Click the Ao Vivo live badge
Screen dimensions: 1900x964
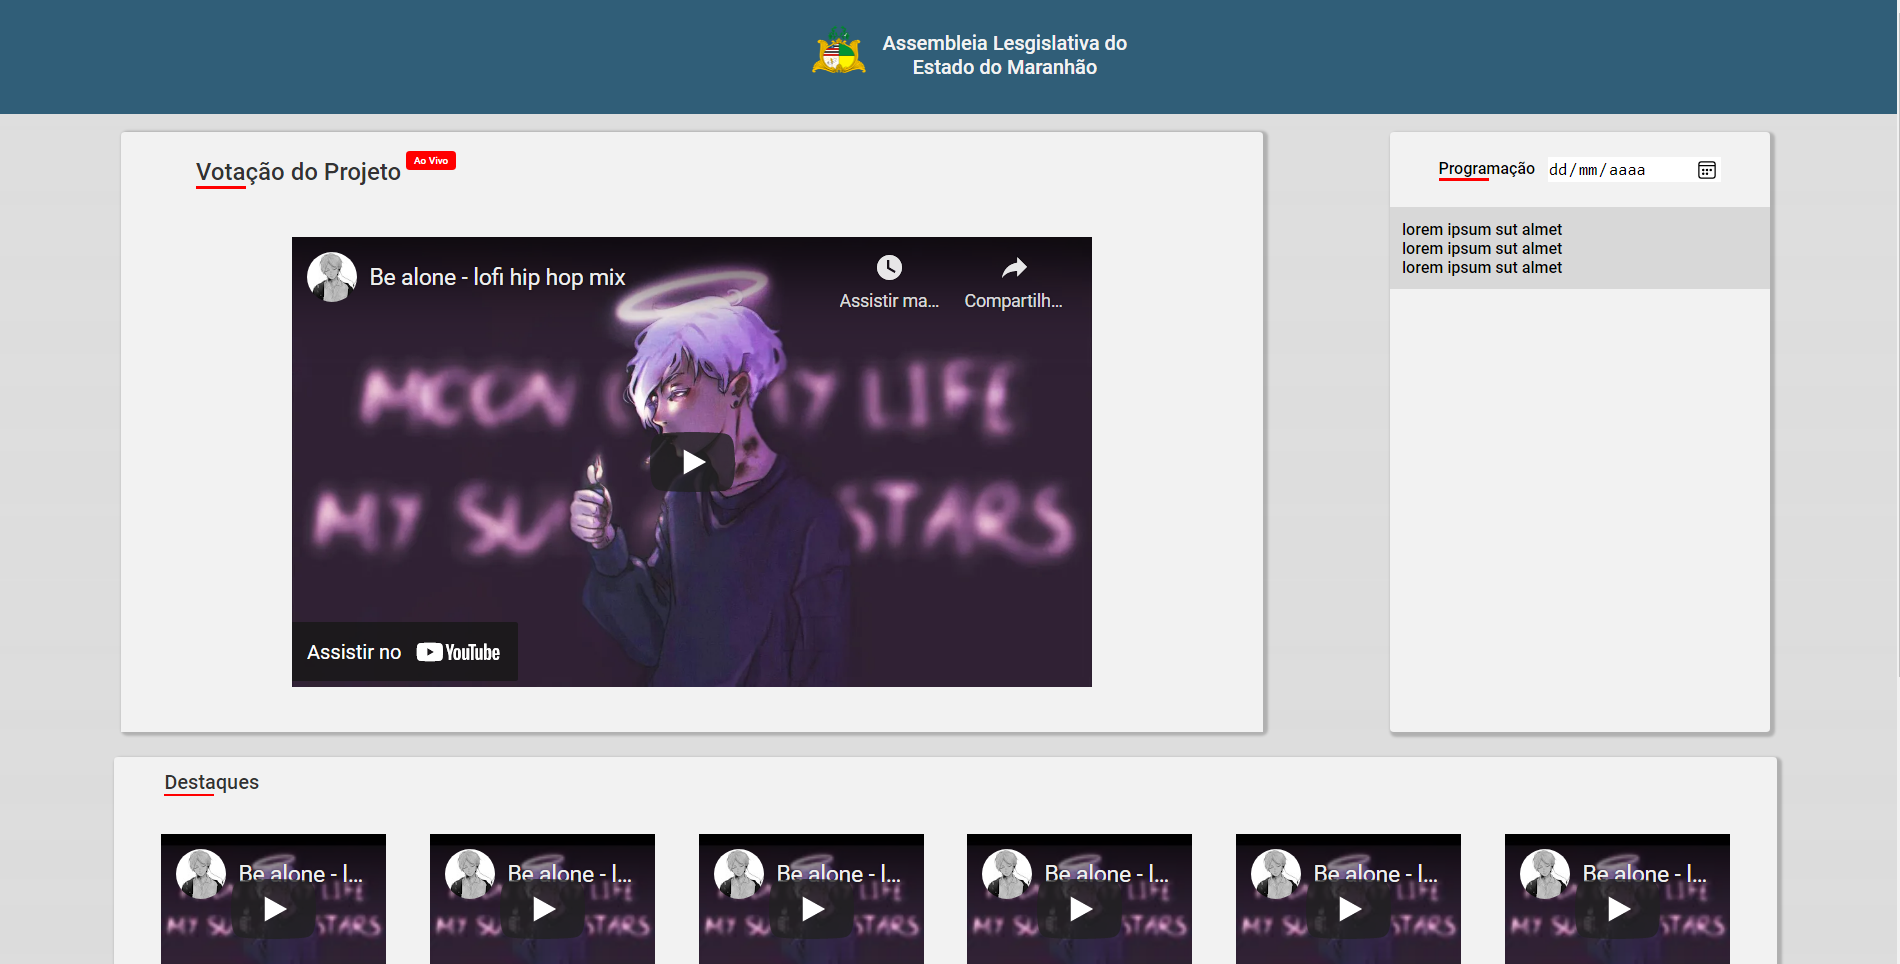(x=431, y=161)
